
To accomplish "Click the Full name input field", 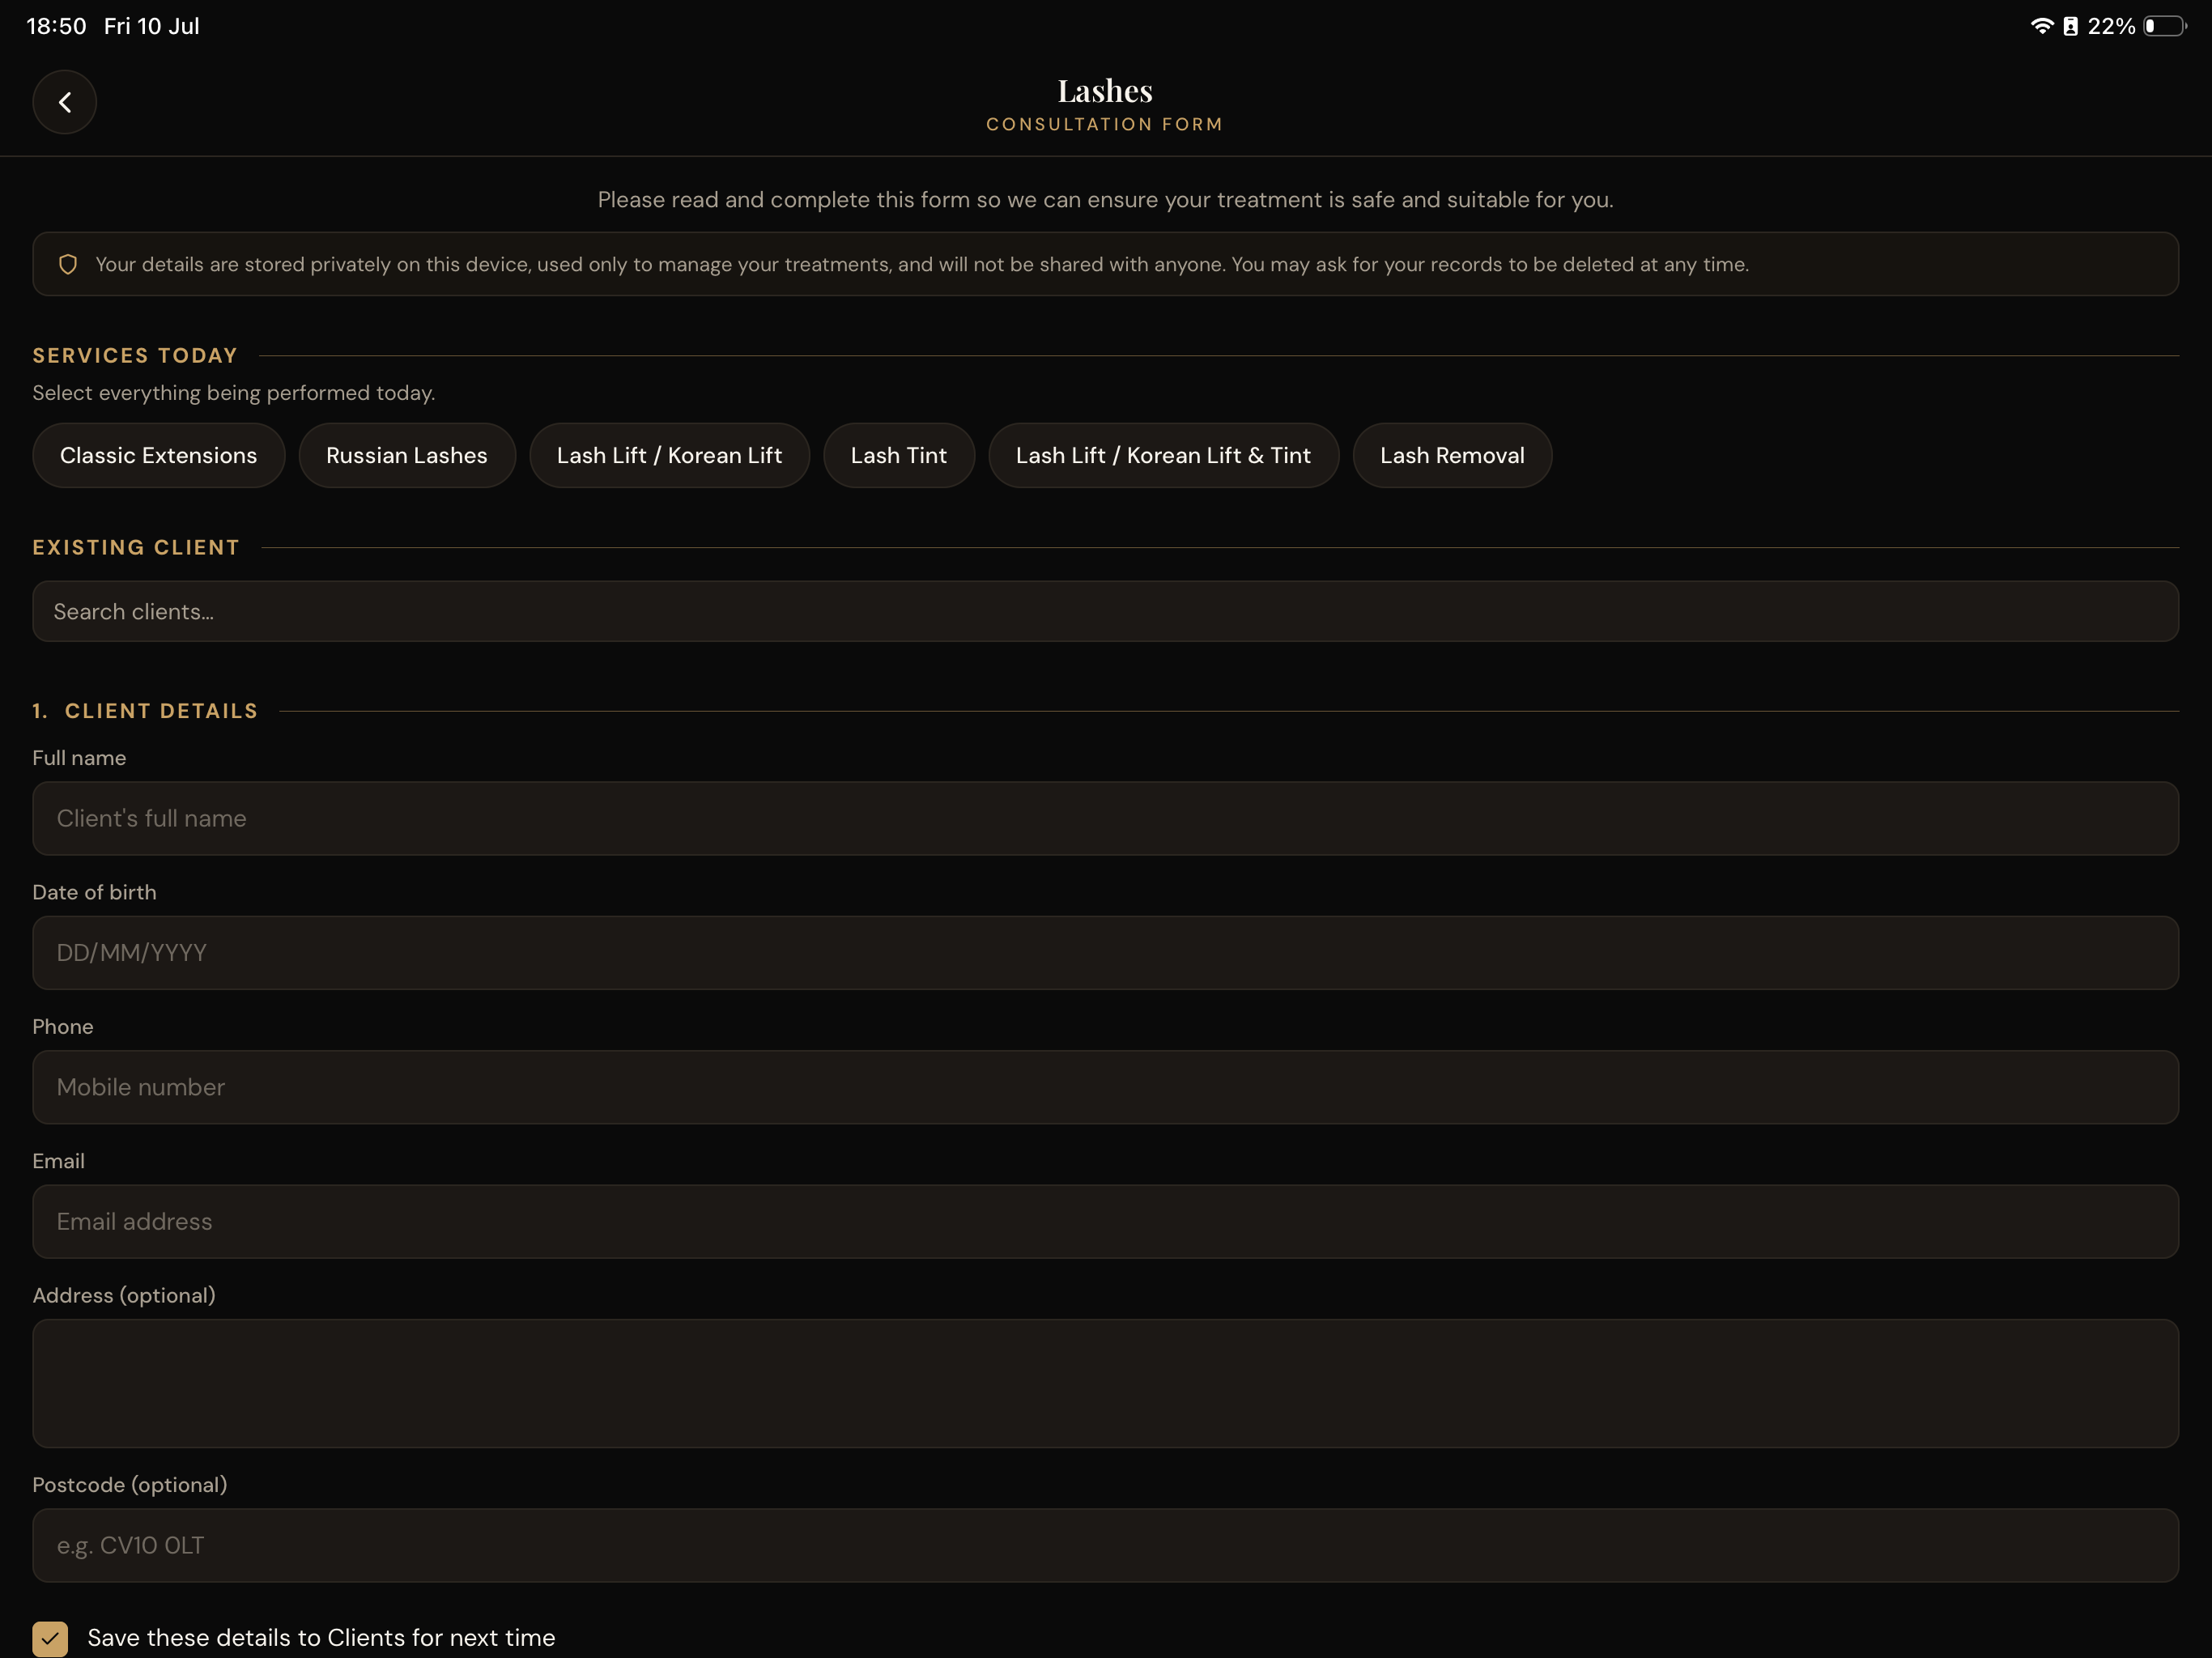I will coord(1105,818).
